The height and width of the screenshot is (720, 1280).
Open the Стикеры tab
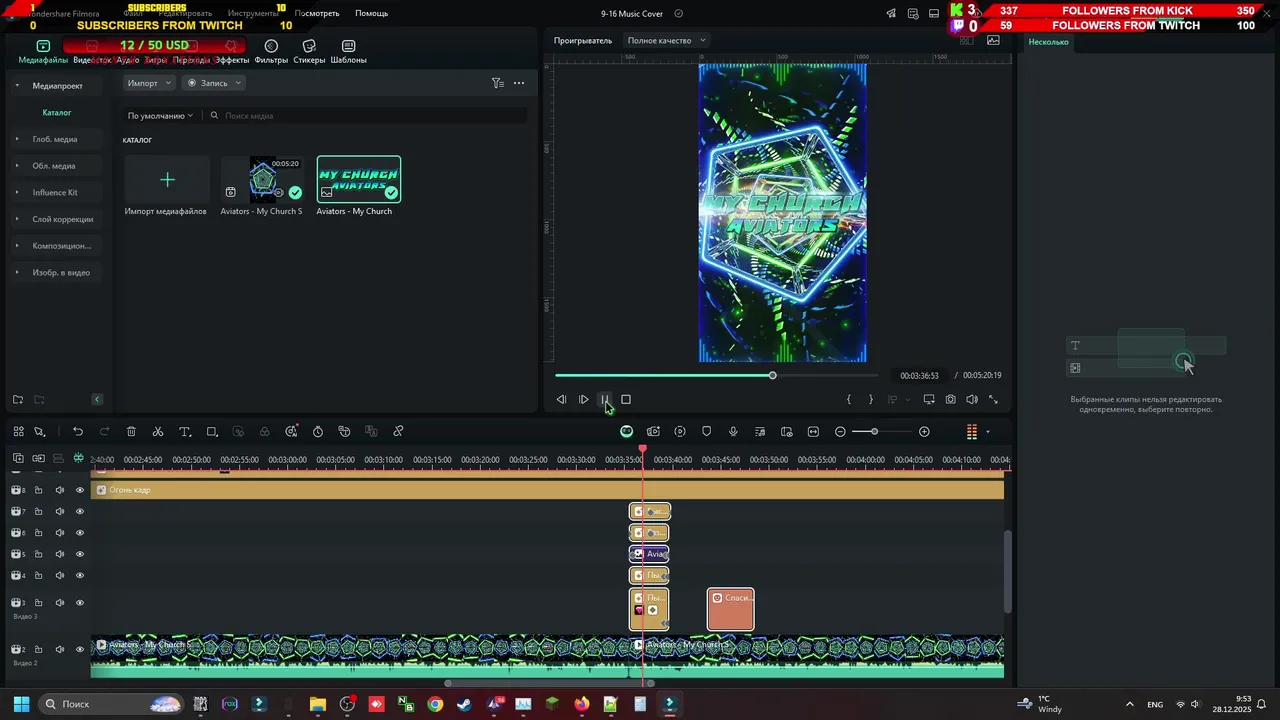(309, 52)
